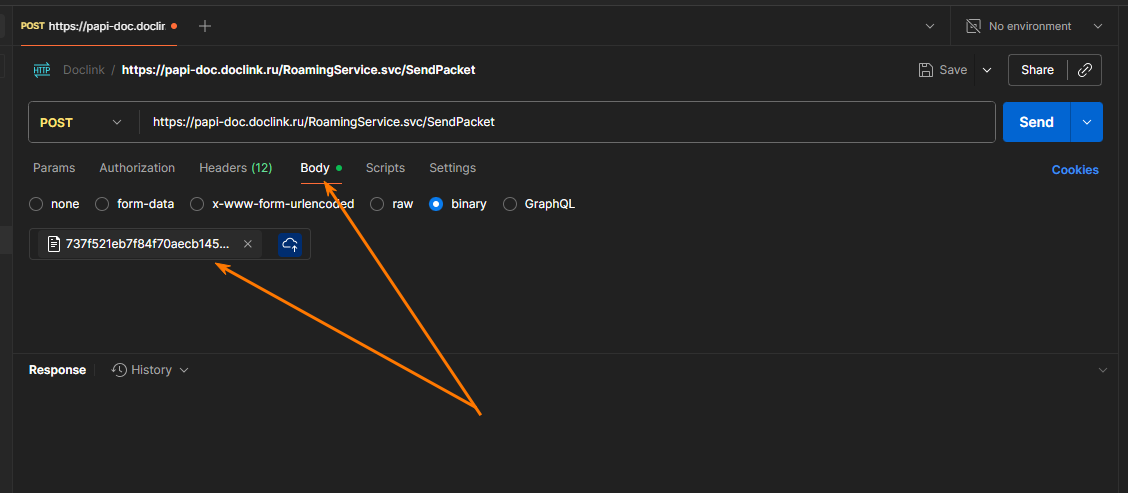Click the No environment icon
This screenshot has height=493, width=1128.
tap(973, 26)
